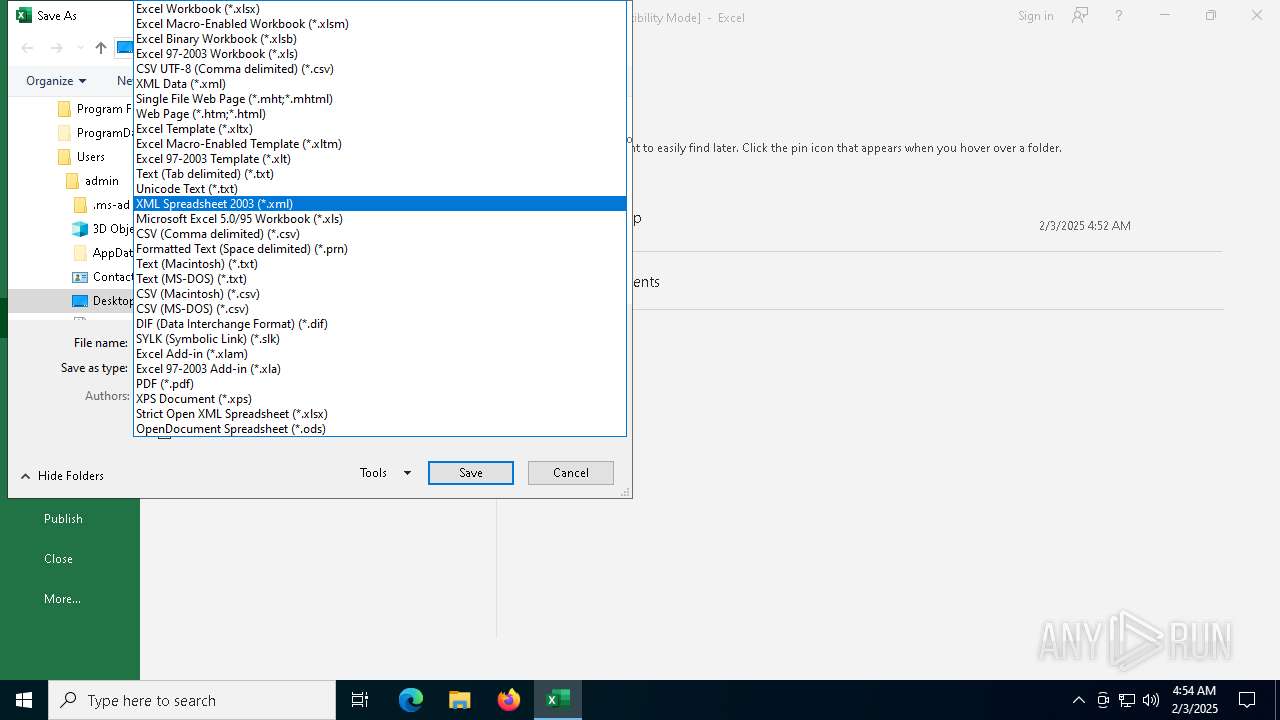Select Unicode Text (*.txt) format
This screenshot has height=720, width=1280.
coord(380,189)
